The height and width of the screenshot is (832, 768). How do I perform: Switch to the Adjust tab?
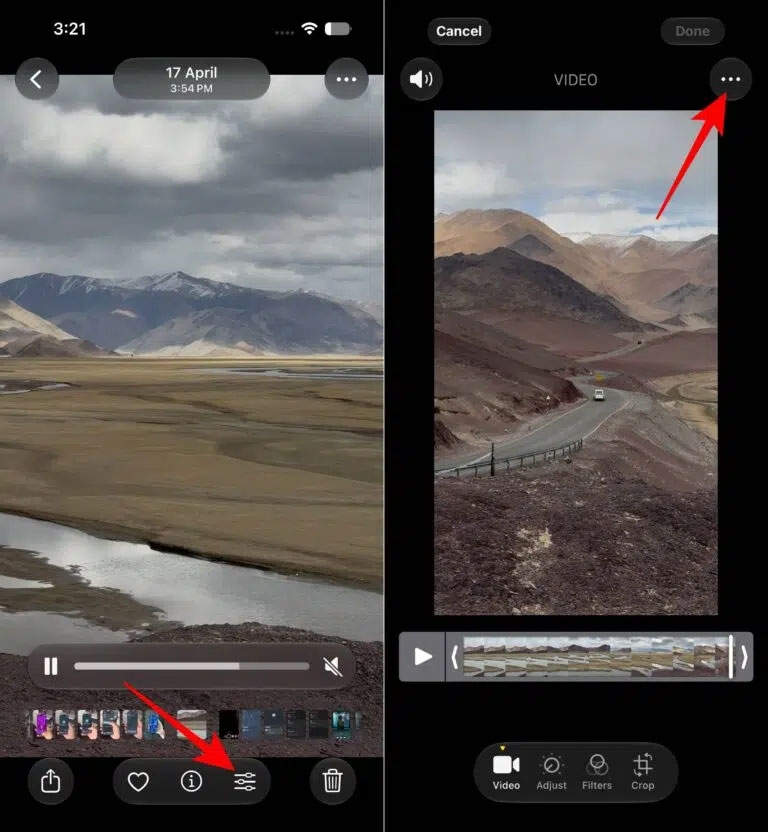tap(551, 773)
